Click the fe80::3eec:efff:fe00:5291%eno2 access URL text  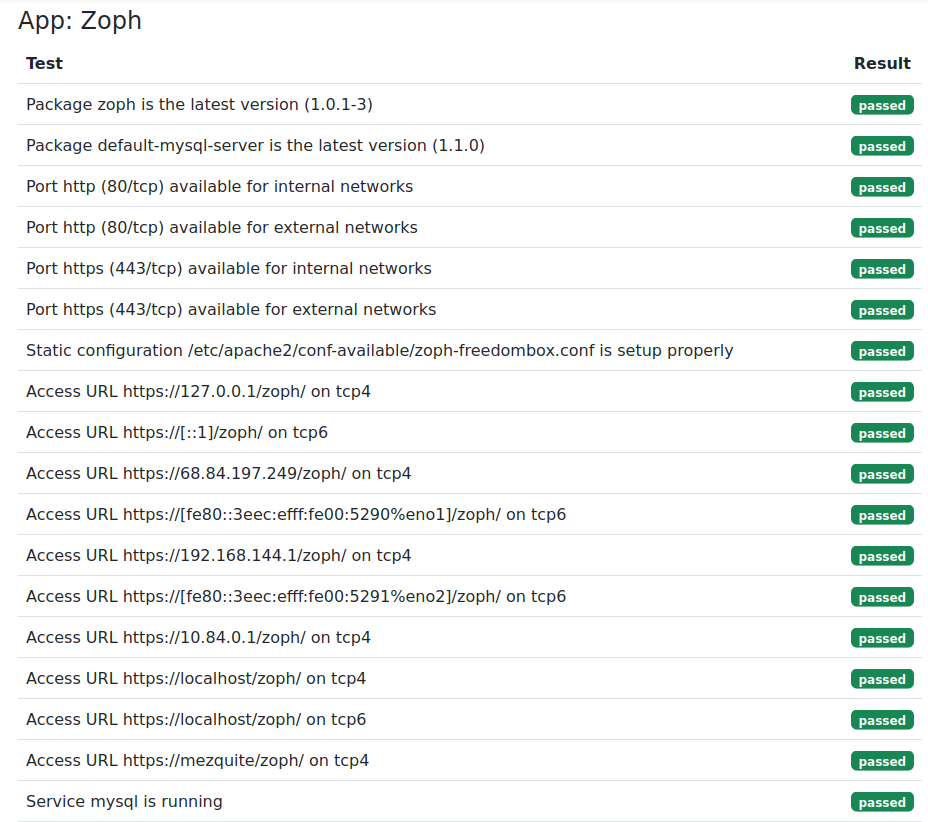(x=296, y=596)
